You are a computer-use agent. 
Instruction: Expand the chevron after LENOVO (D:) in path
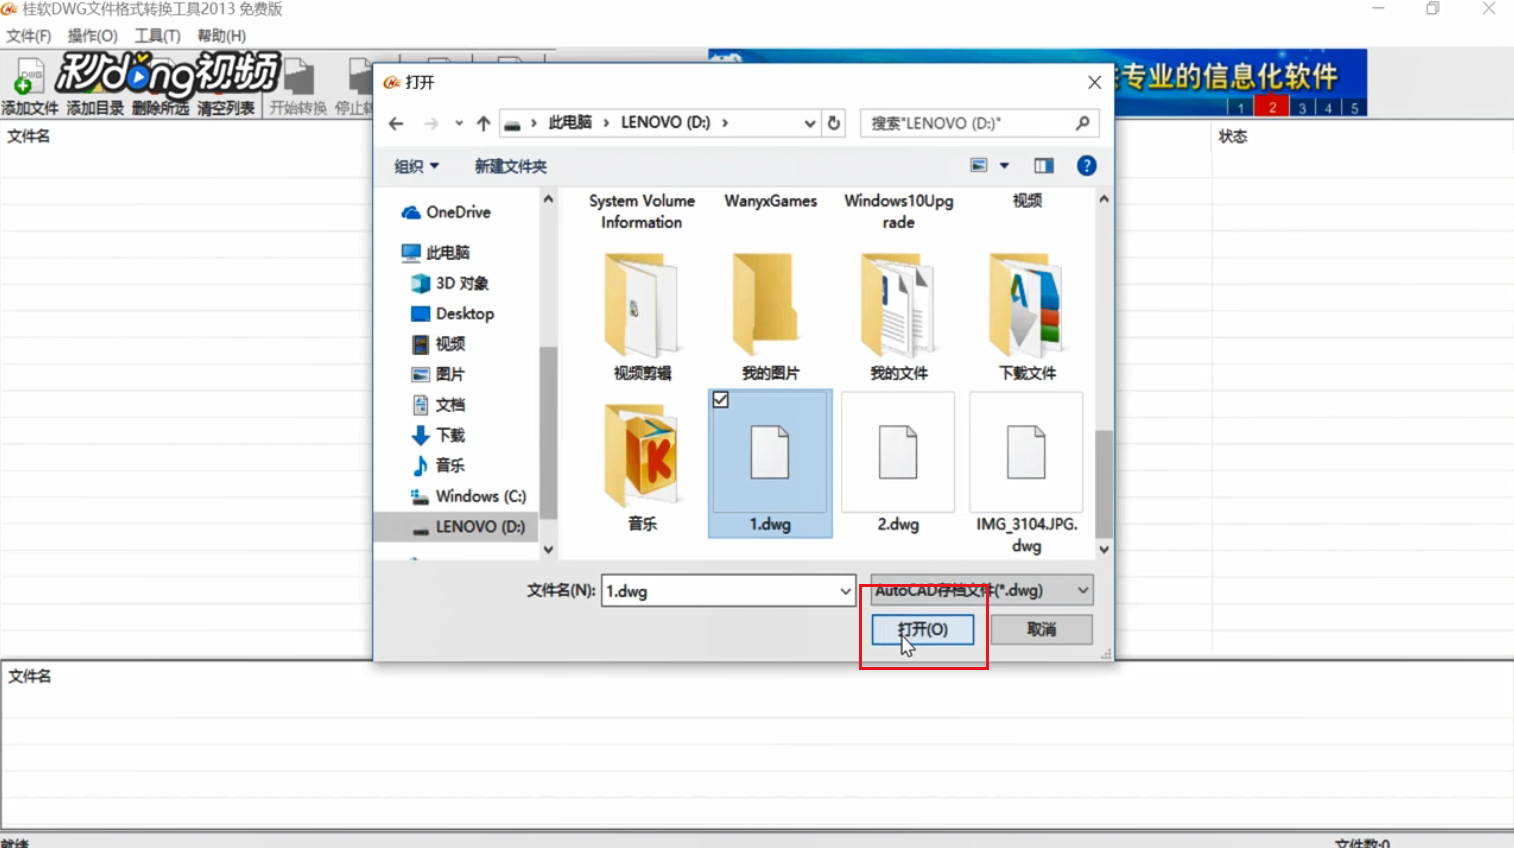tap(725, 122)
